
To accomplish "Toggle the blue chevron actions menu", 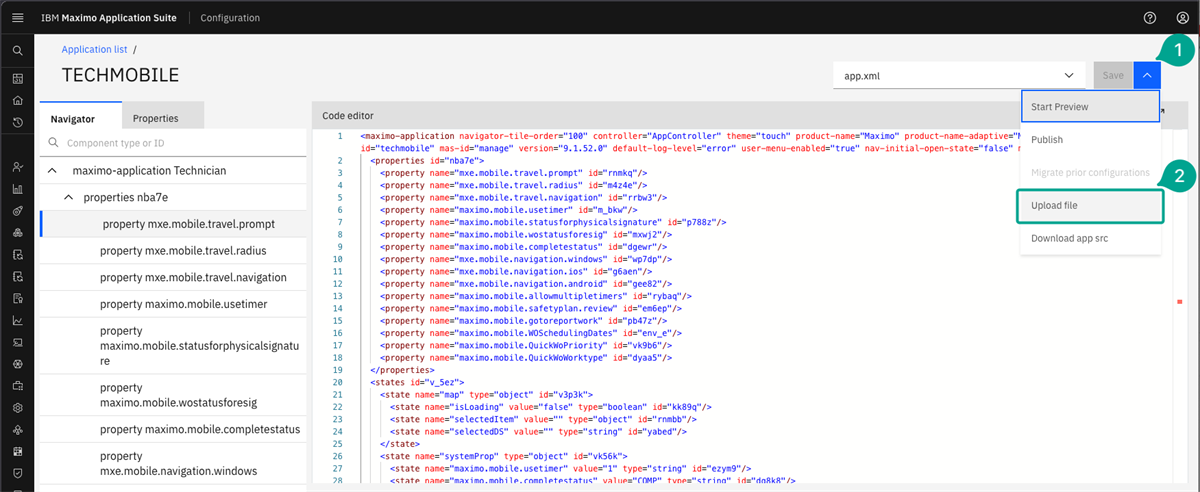I will tap(1148, 75).
